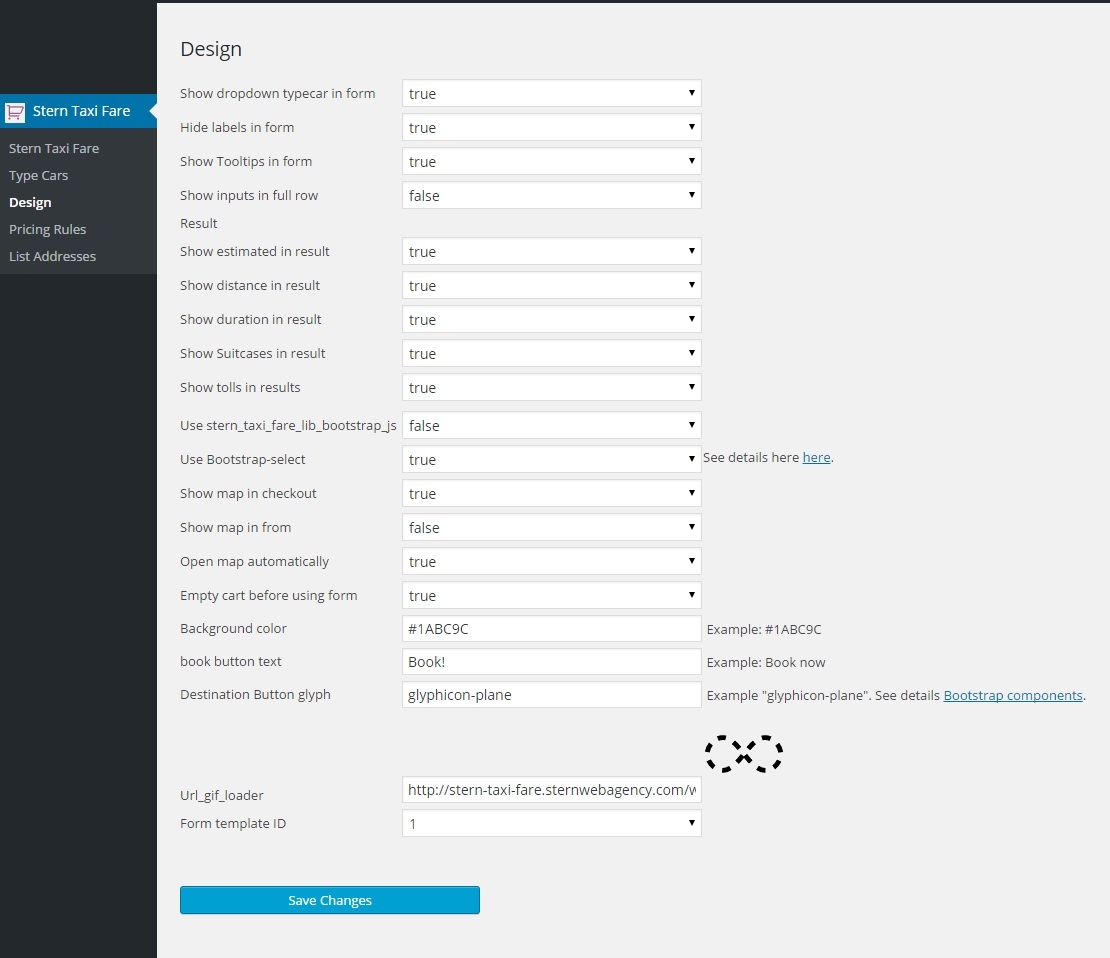Screen dimensions: 1110x958
Task: Open Design submenu item
Action: tap(30, 203)
